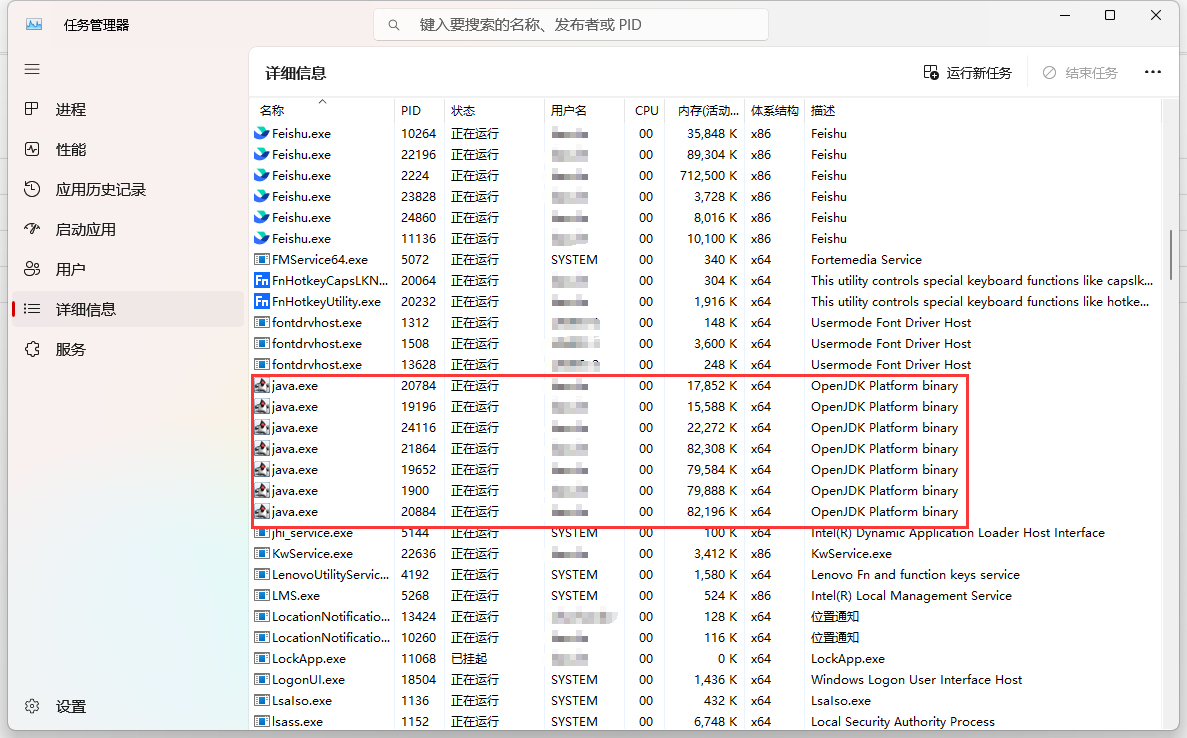Open the three-dot more options menu
Screen dimensions: 1187x738
[1152, 72]
